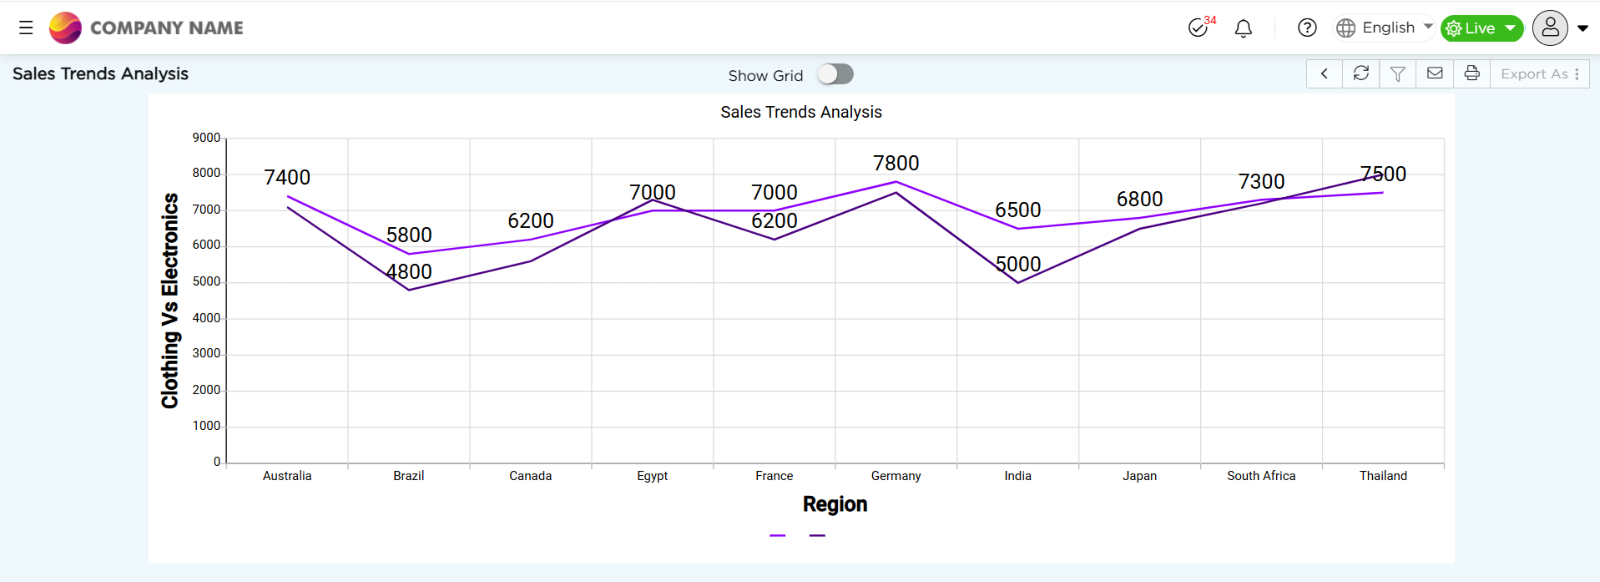Open the help question mark icon
The height and width of the screenshot is (582, 1600).
[1307, 28]
